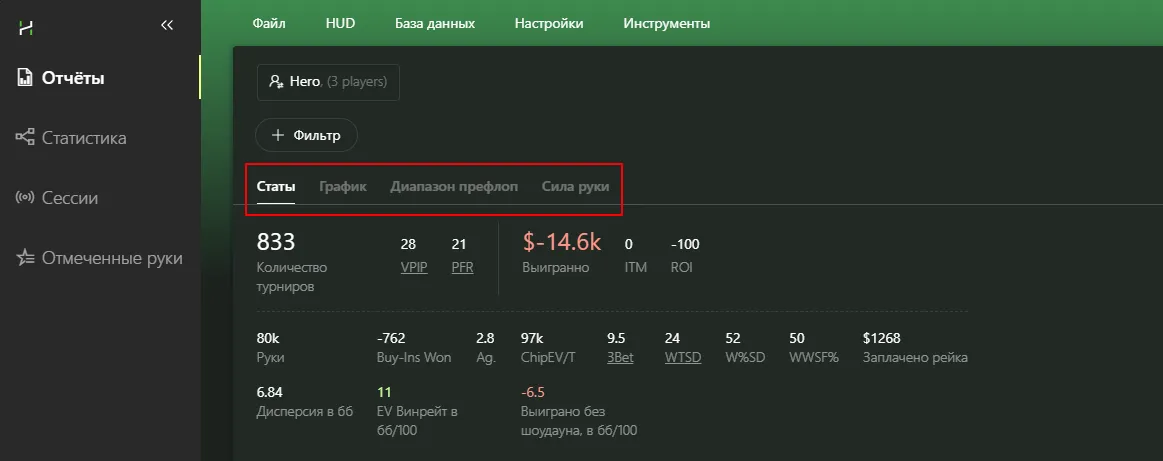Select the Сила руки tab

click(x=575, y=187)
